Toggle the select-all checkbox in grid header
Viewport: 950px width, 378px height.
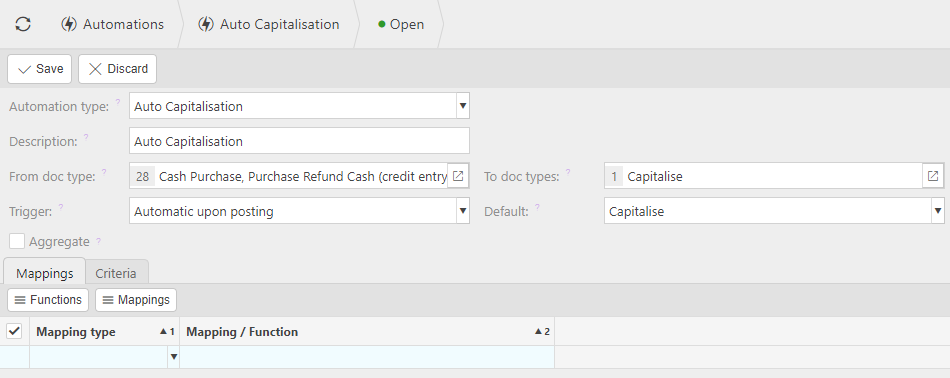pos(14,331)
